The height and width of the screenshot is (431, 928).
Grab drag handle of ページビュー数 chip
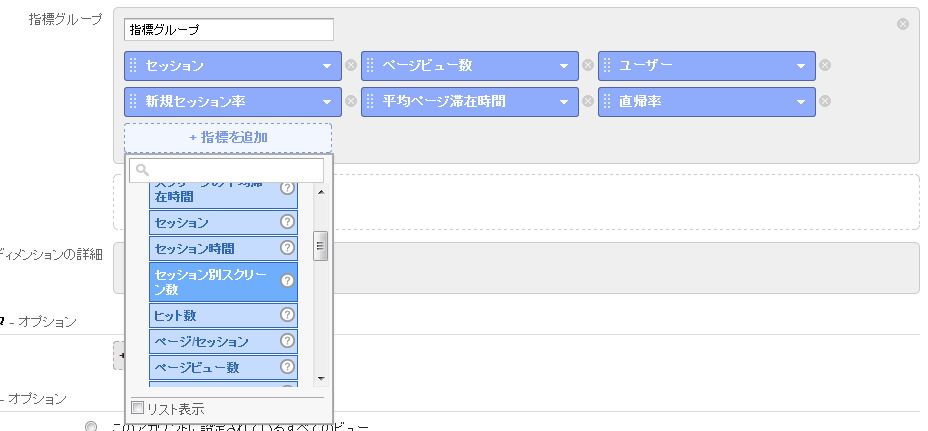369,65
